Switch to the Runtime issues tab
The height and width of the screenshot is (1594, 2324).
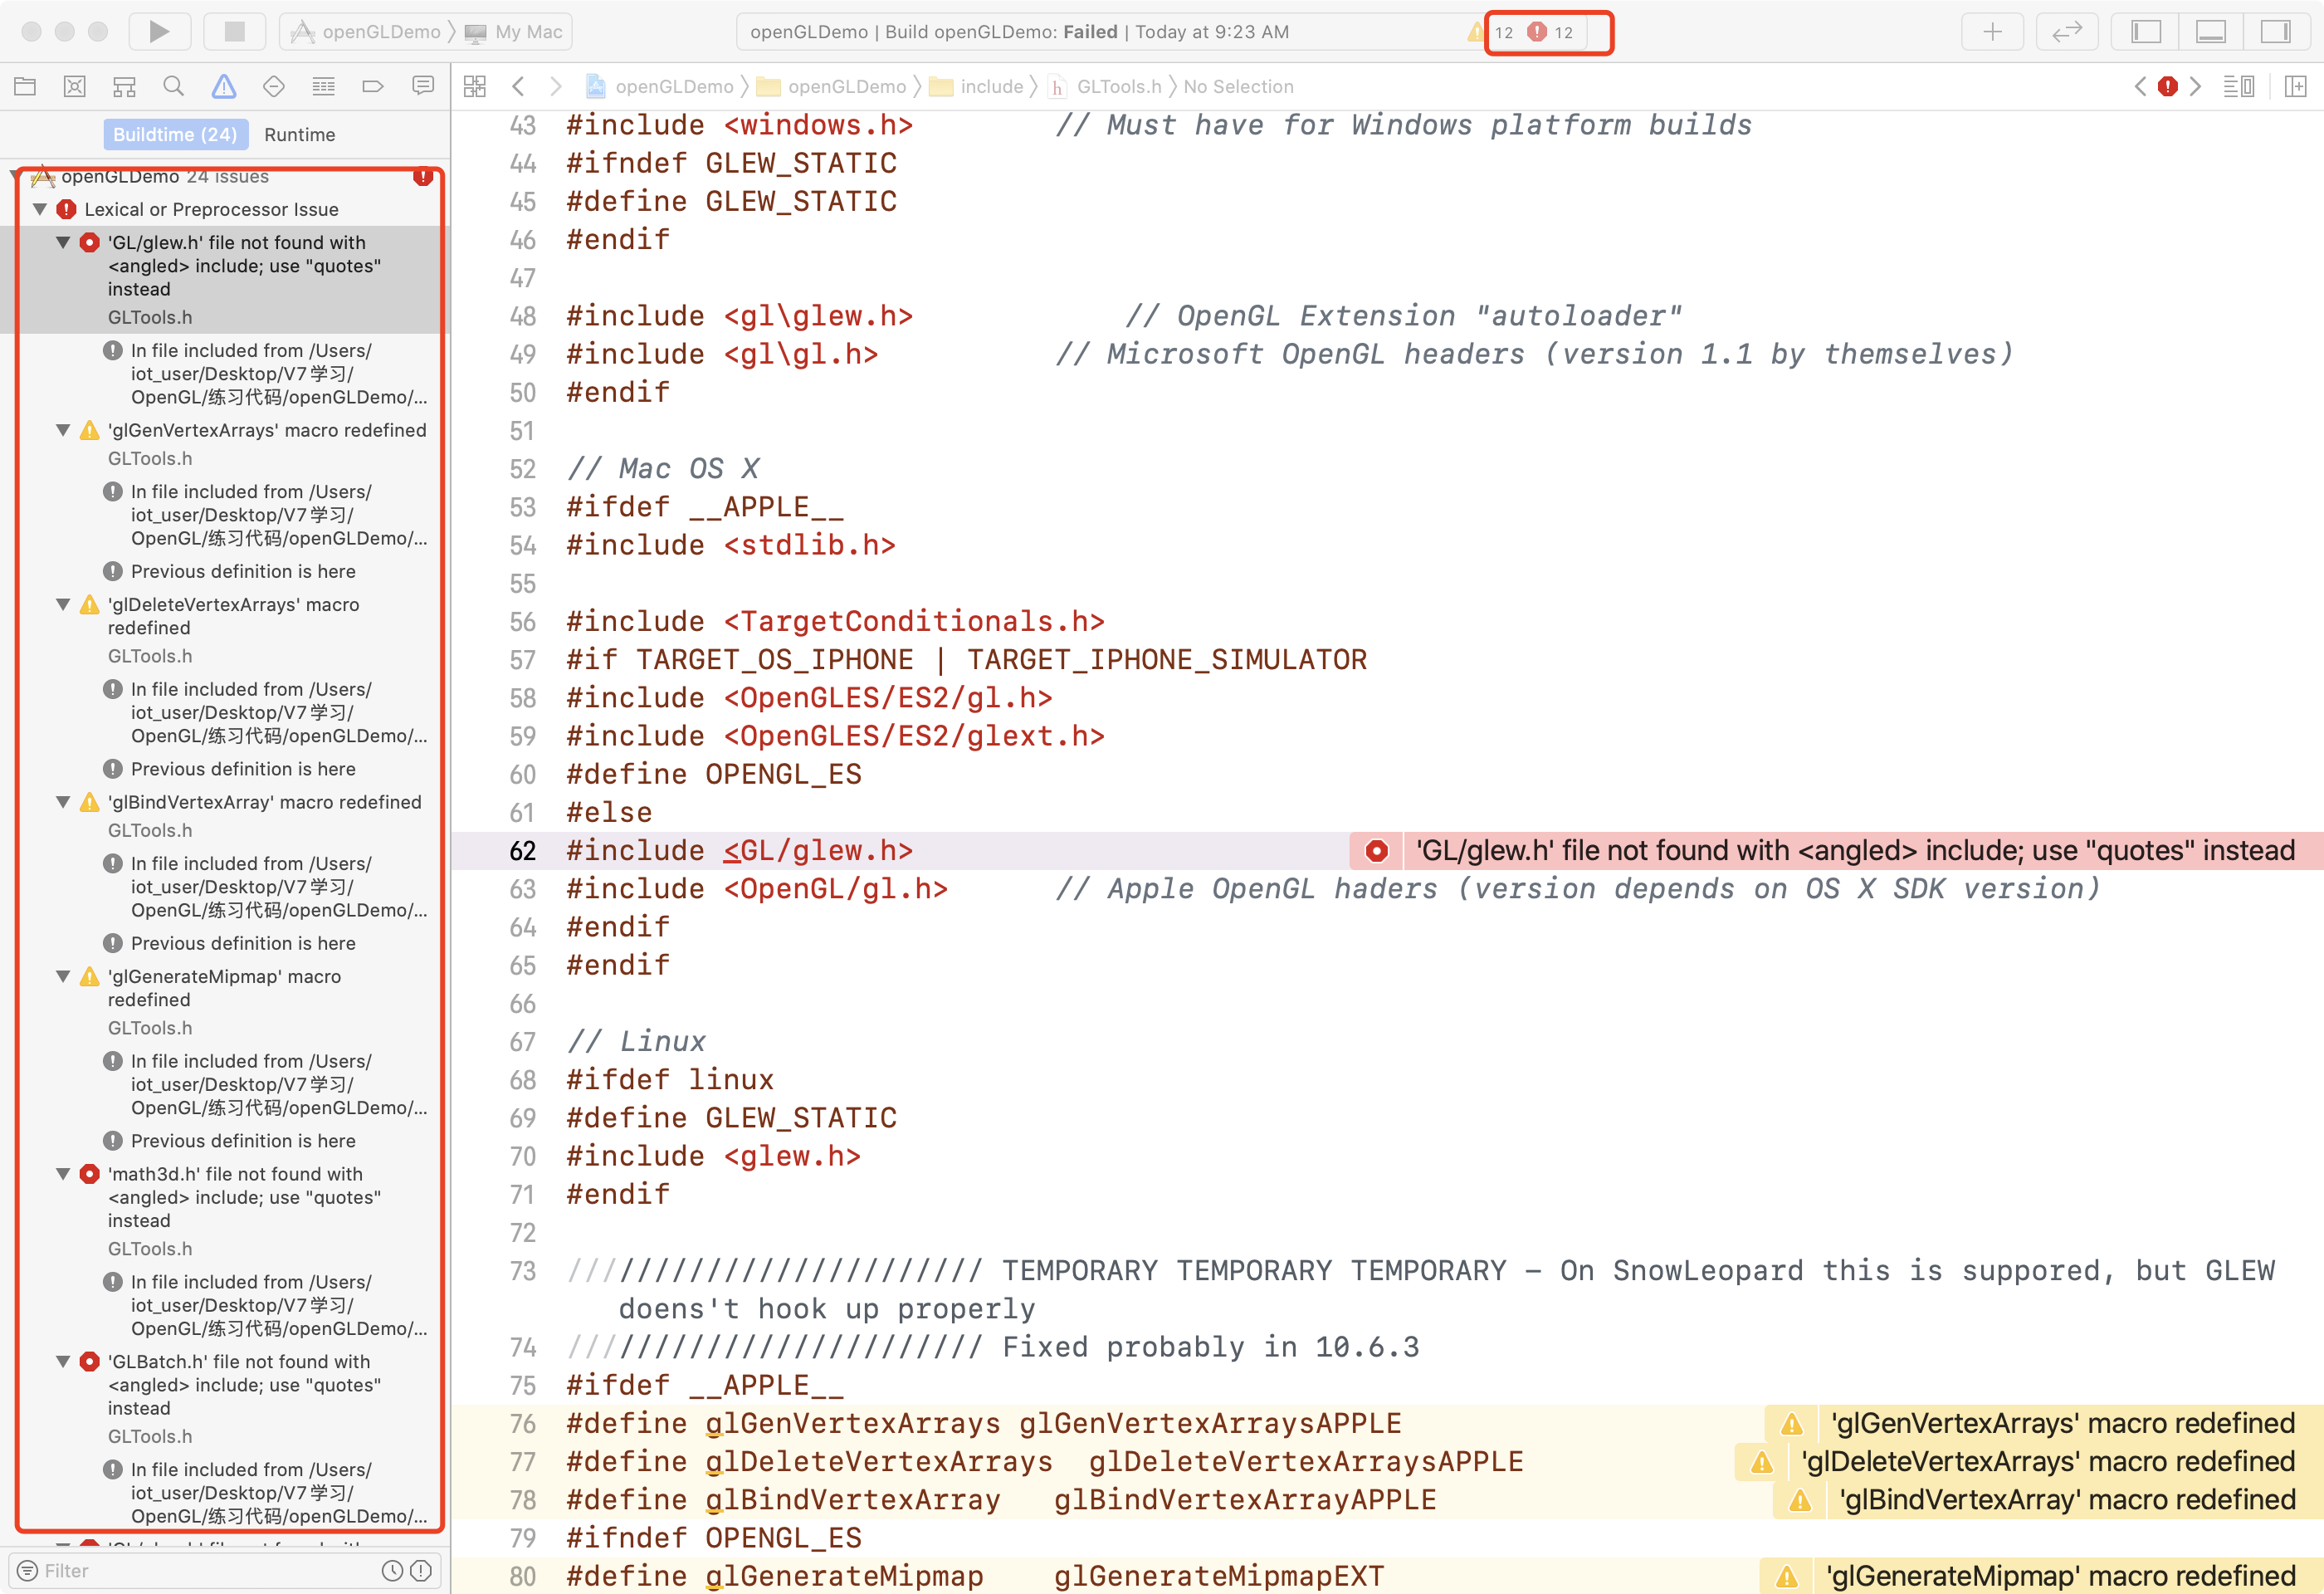tap(299, 134)
